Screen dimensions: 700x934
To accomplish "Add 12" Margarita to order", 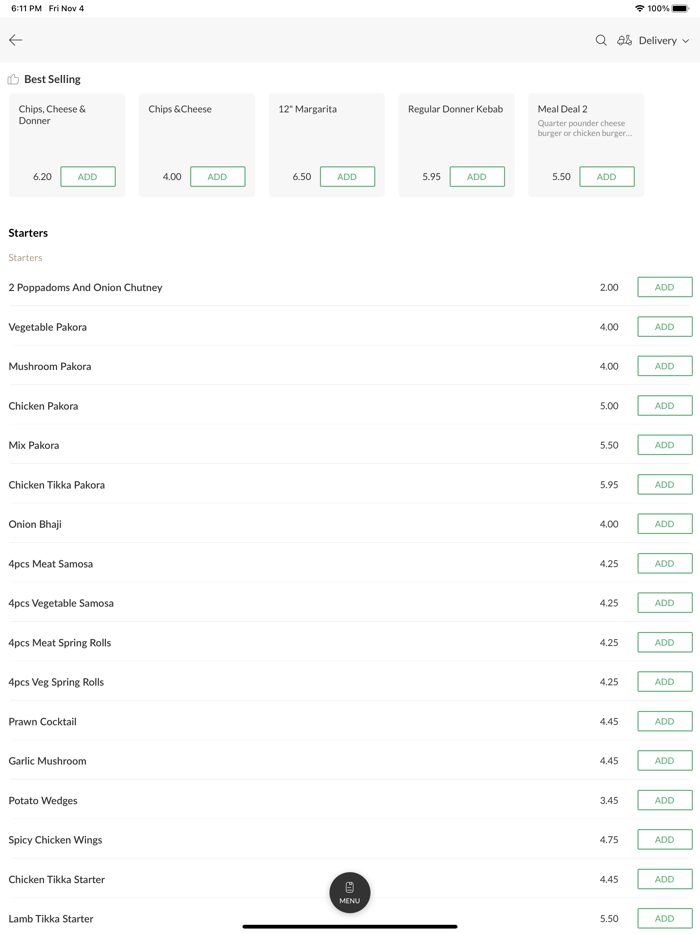I will (347, 177).
